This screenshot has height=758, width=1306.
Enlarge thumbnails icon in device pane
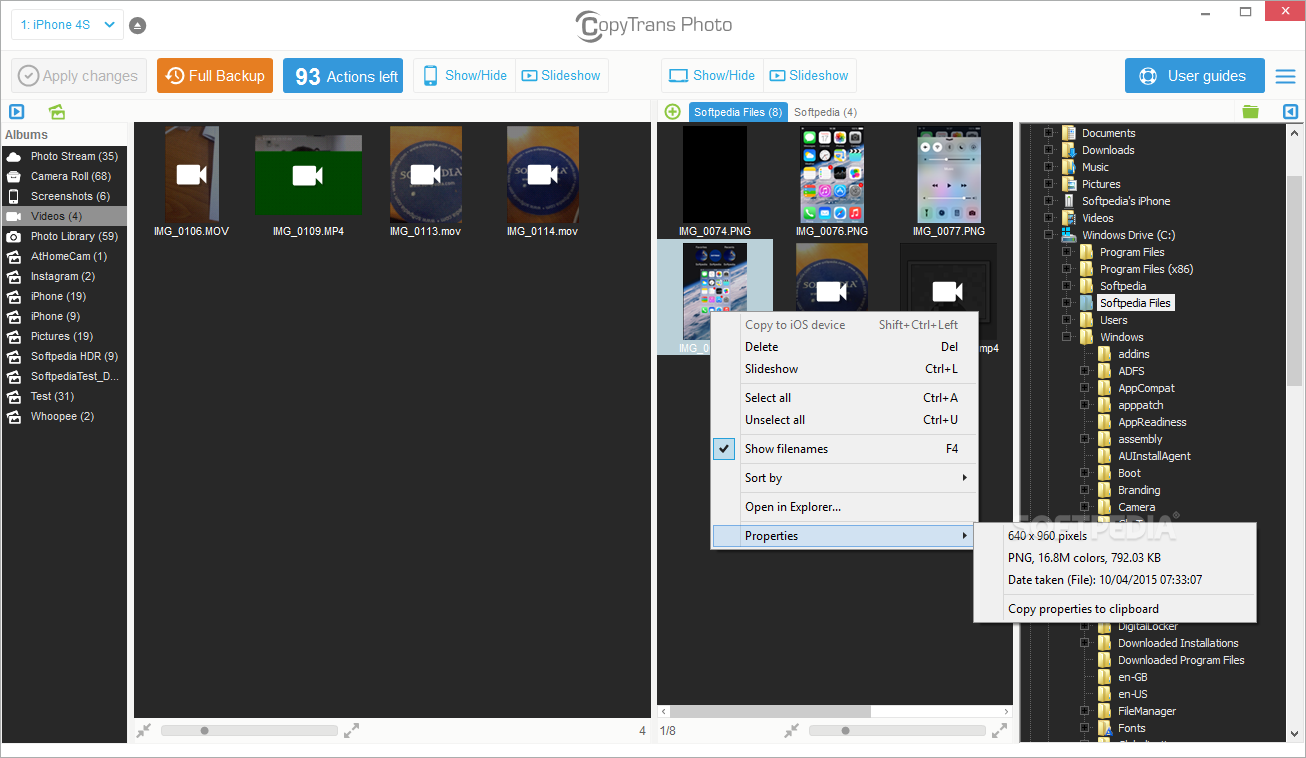pyautogui.click(x=351, y=731)
